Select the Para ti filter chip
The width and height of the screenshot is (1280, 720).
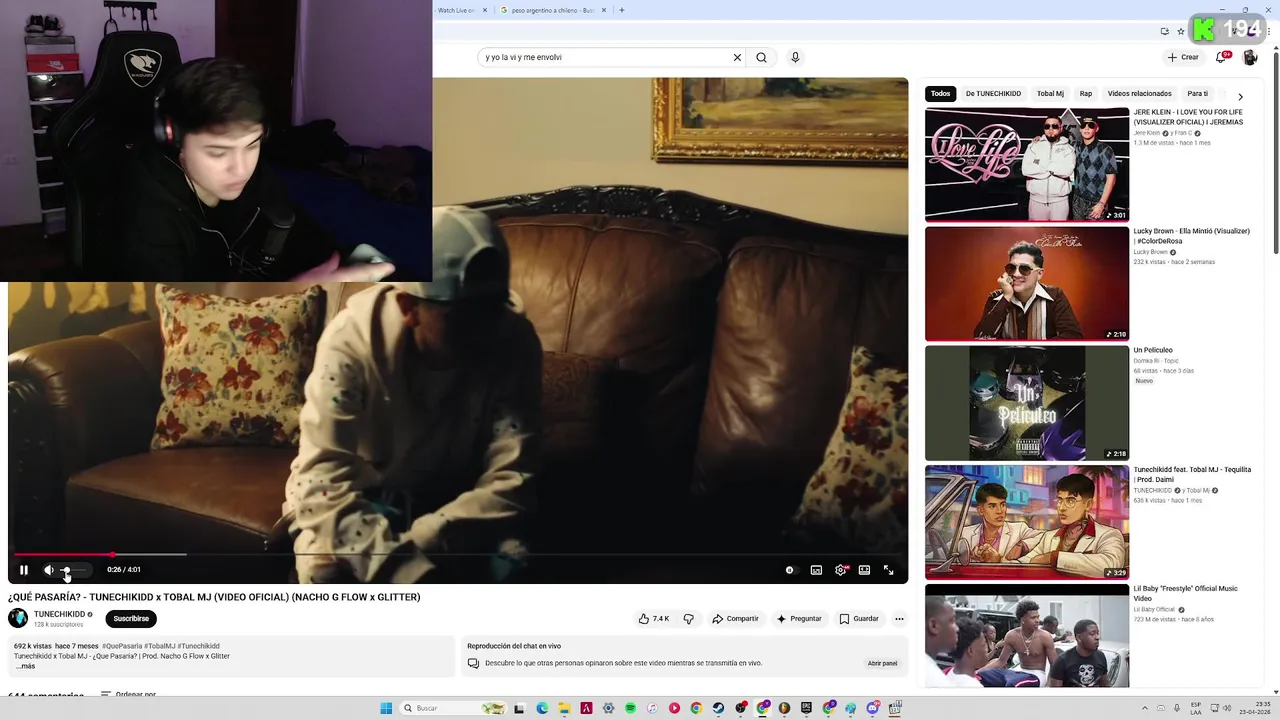click(1197, 94)
